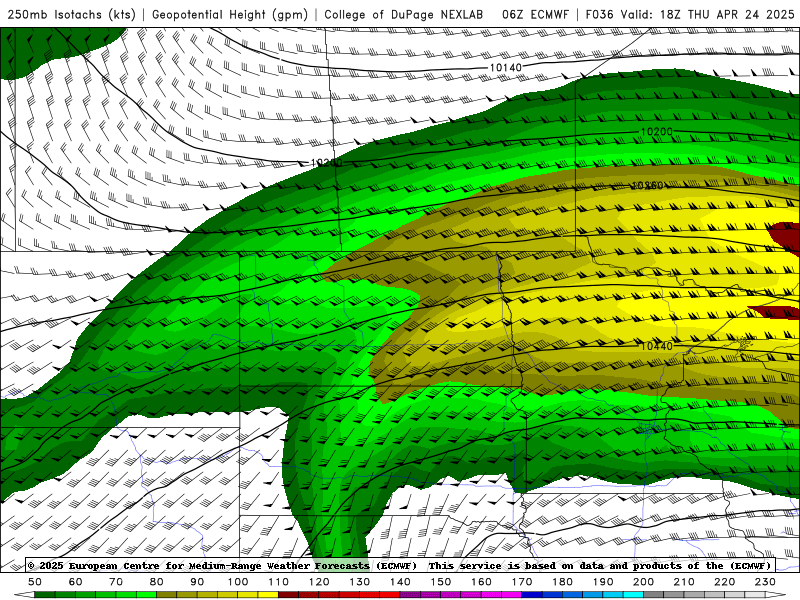Click the dark blue swatch below 170

click(x=532, y=595)
